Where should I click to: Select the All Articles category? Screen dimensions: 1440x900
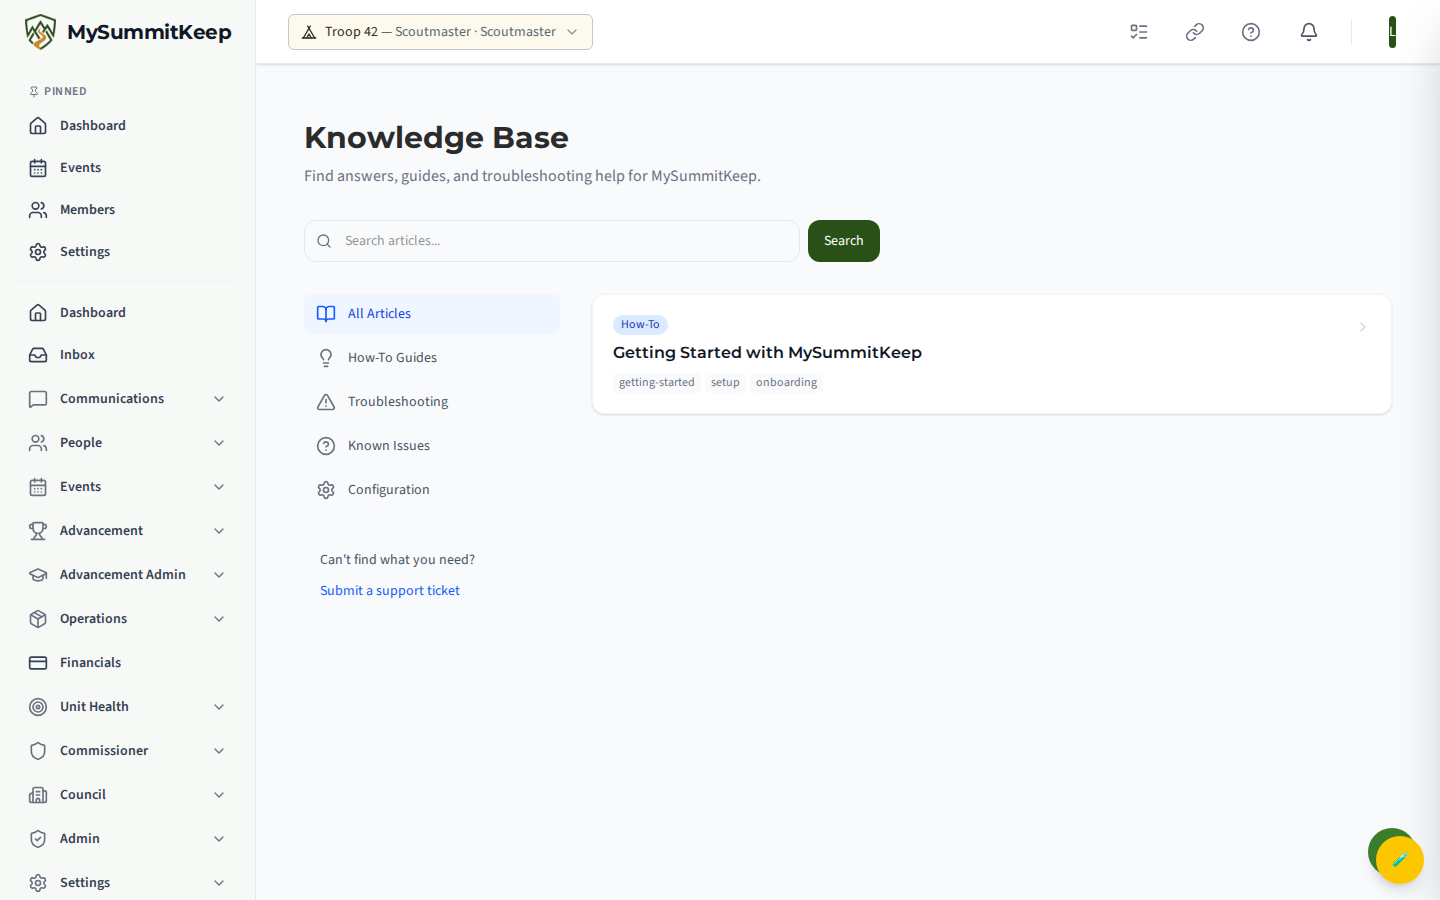432,314
